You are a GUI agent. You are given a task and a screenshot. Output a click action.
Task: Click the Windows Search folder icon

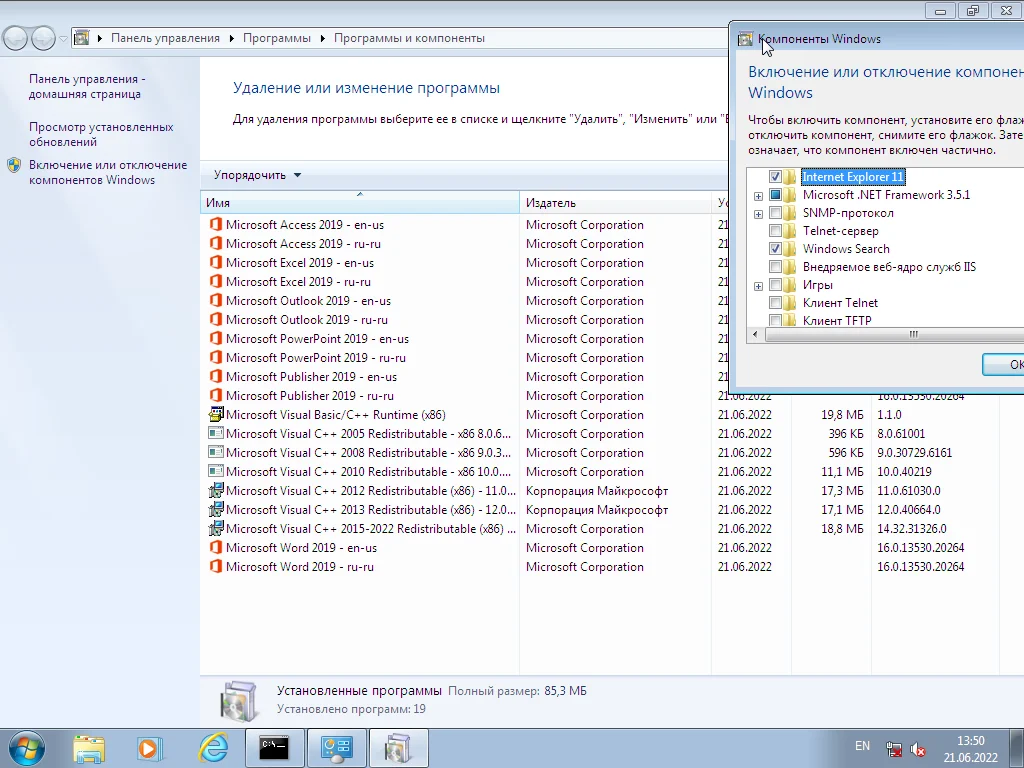coord(790,249)
